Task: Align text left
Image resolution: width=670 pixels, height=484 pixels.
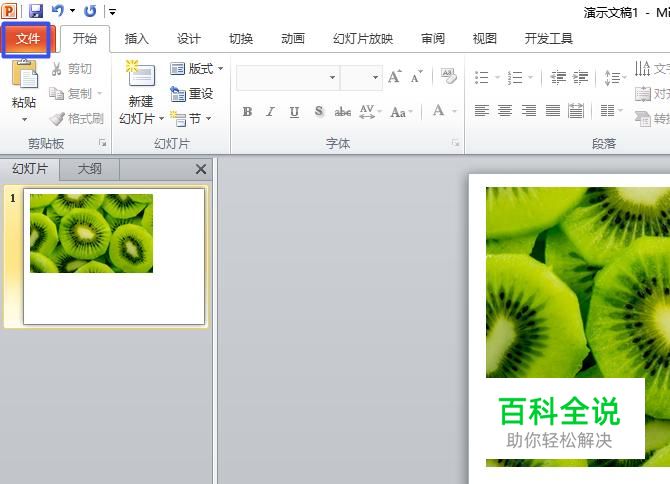Action: click(x=482, y=111)
